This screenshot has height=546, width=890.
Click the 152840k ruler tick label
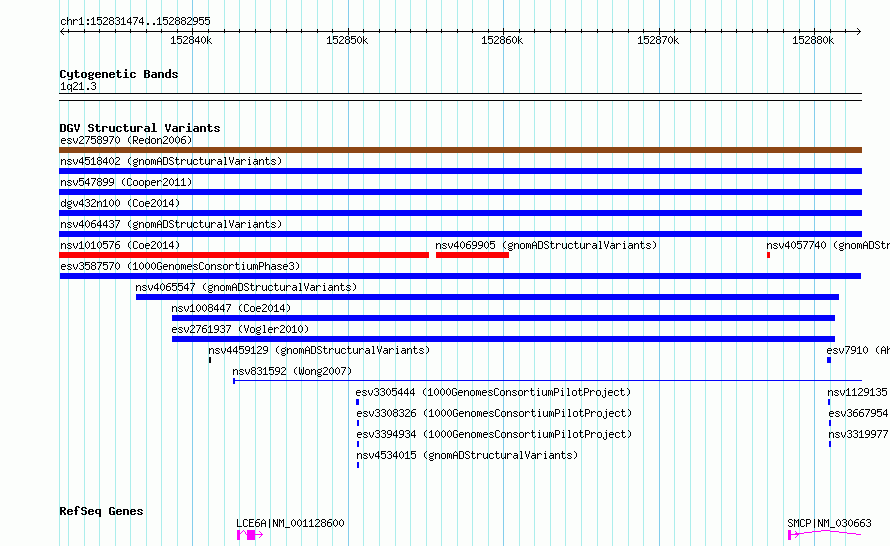coord(191,40)
